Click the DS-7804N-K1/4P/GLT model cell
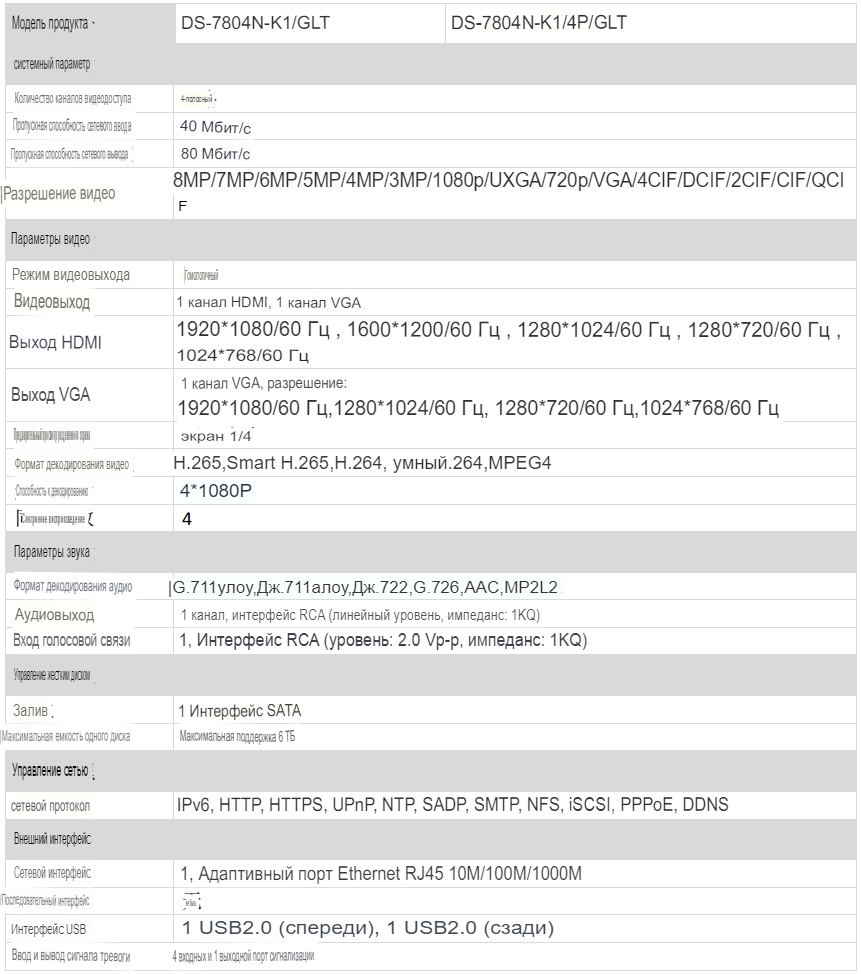 [538, 23]
